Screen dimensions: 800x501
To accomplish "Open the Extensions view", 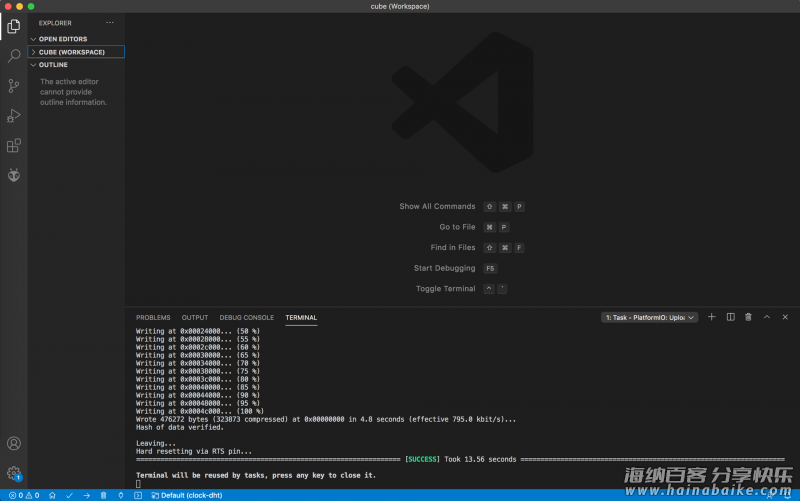I will 14,146.
